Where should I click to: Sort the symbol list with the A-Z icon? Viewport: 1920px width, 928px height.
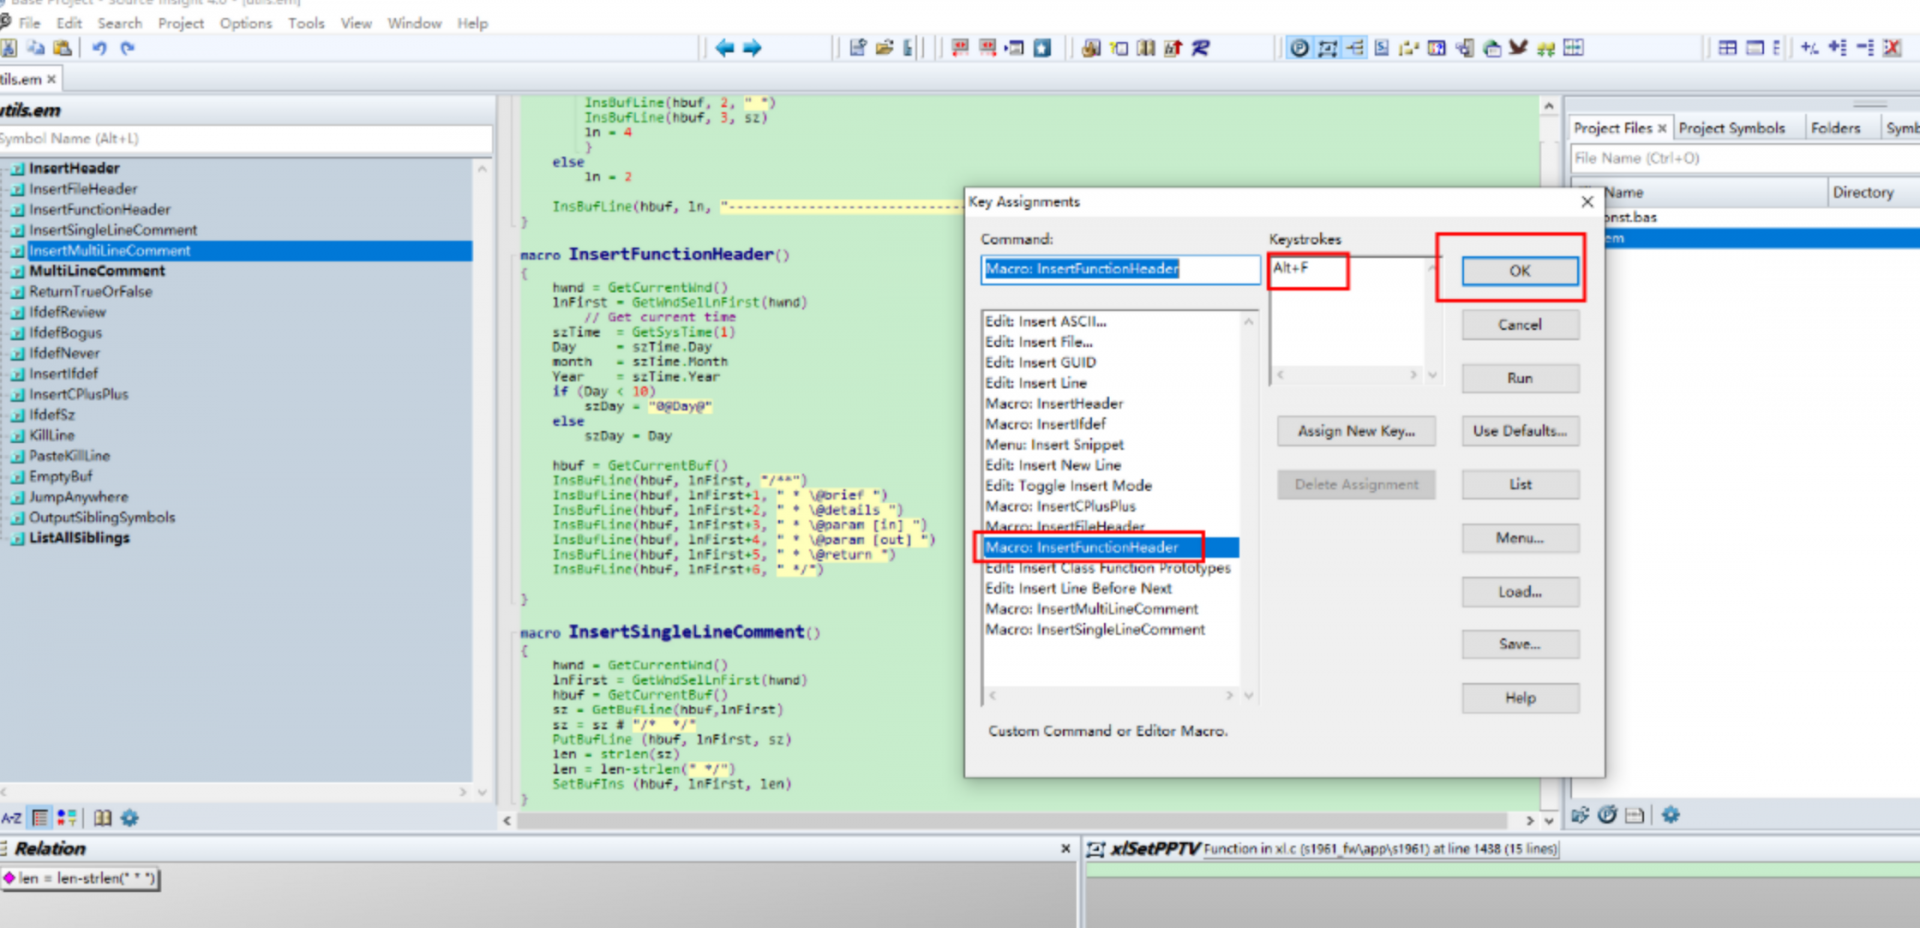click(x=11, y=818)
